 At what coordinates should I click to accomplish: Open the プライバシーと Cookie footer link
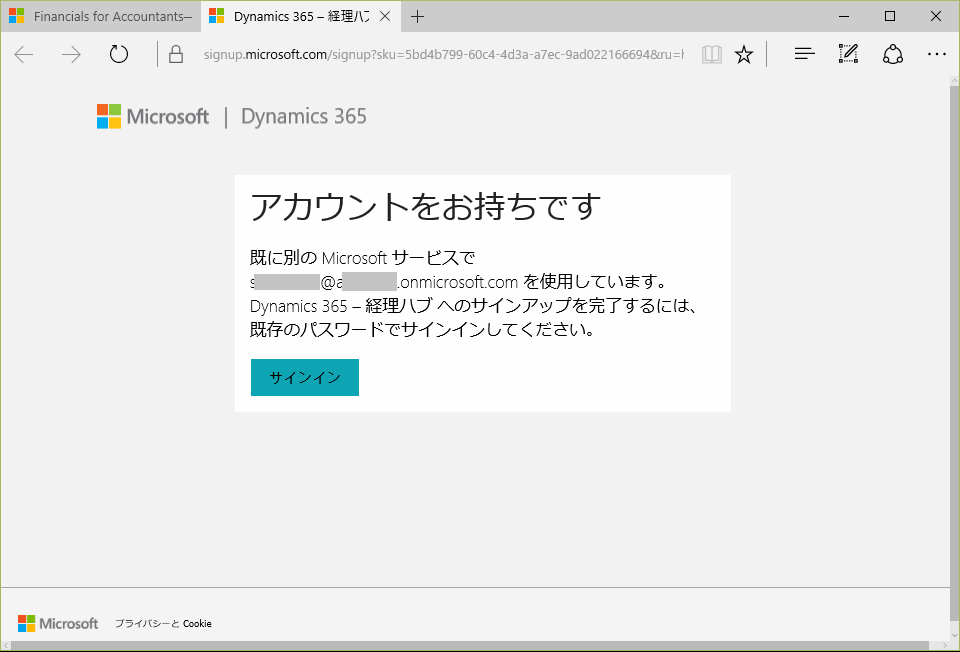click(163, 623)
